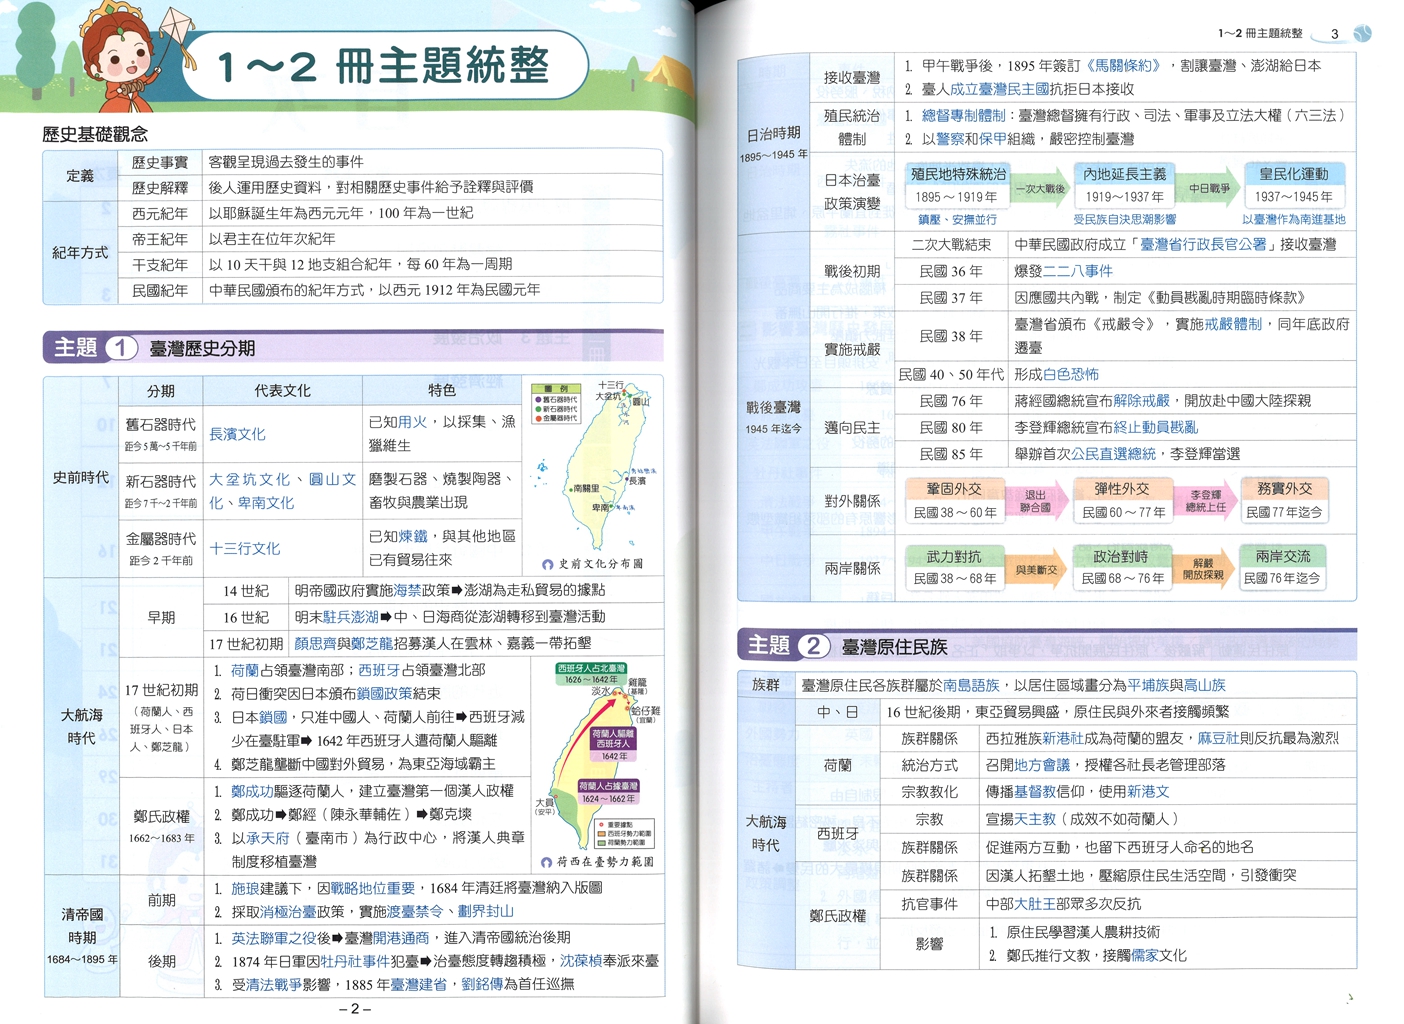
Task: Click the blue name '劉銘傳'
Action: tap(482, 985)
